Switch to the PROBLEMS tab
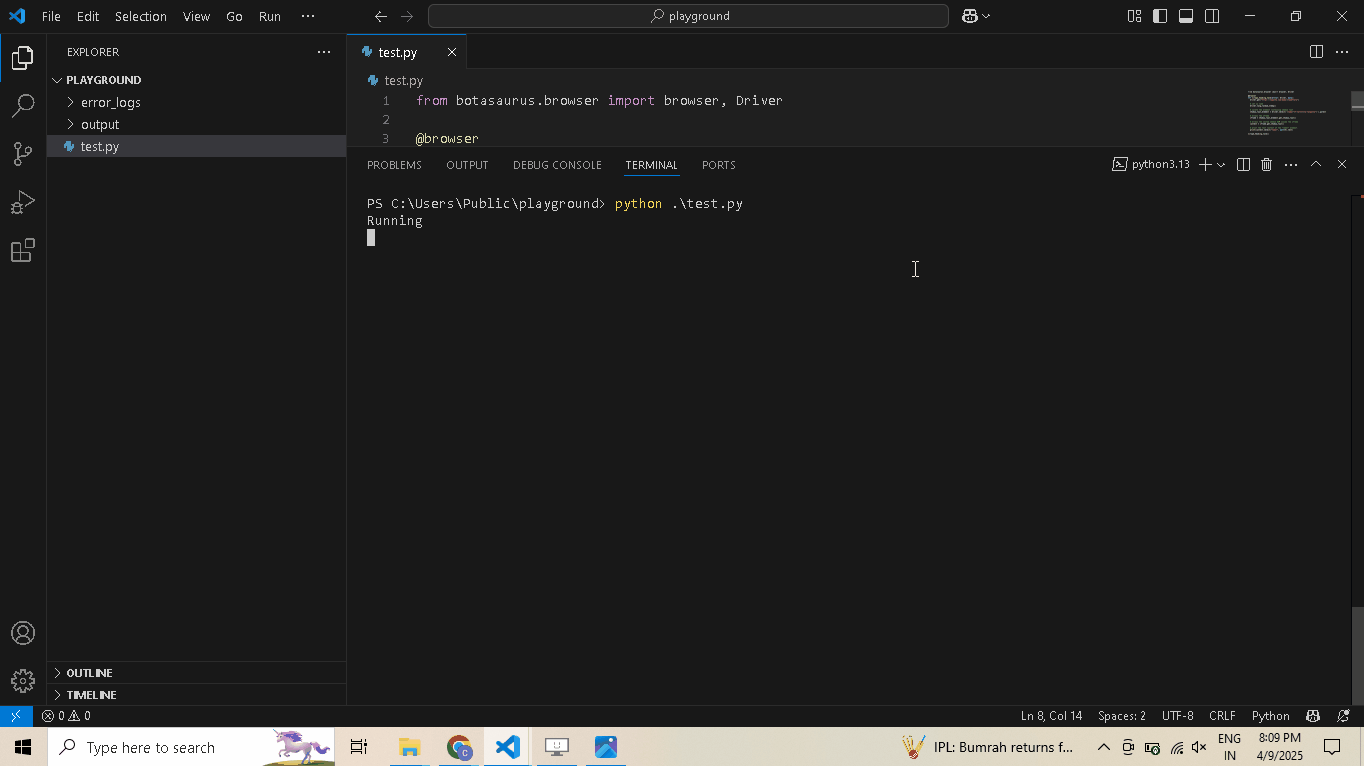1364x766 pixels. tap(394, 164)
